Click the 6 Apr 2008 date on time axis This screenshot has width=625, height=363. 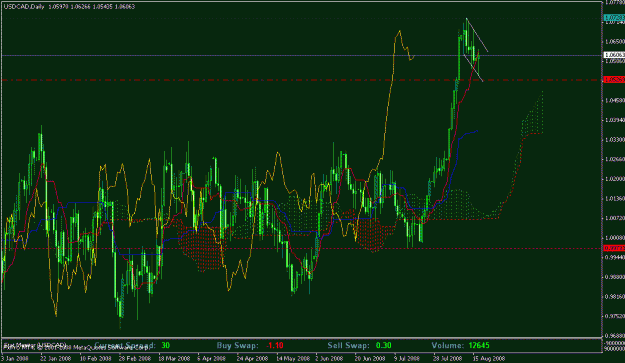coord(211,358)
